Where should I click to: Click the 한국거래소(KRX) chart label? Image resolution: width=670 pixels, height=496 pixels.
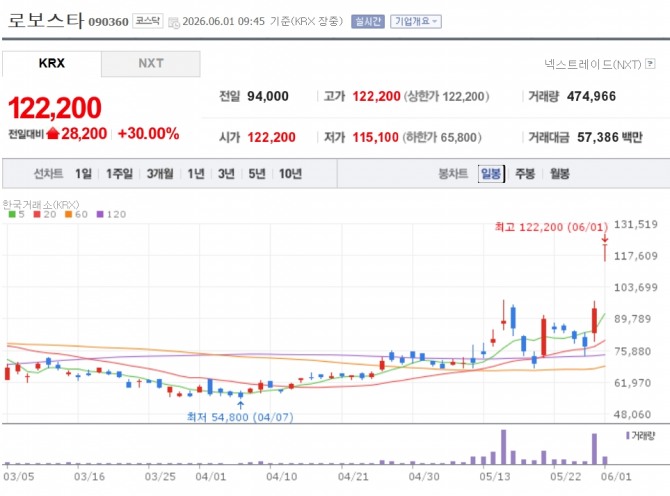click(x=41, y=204)
